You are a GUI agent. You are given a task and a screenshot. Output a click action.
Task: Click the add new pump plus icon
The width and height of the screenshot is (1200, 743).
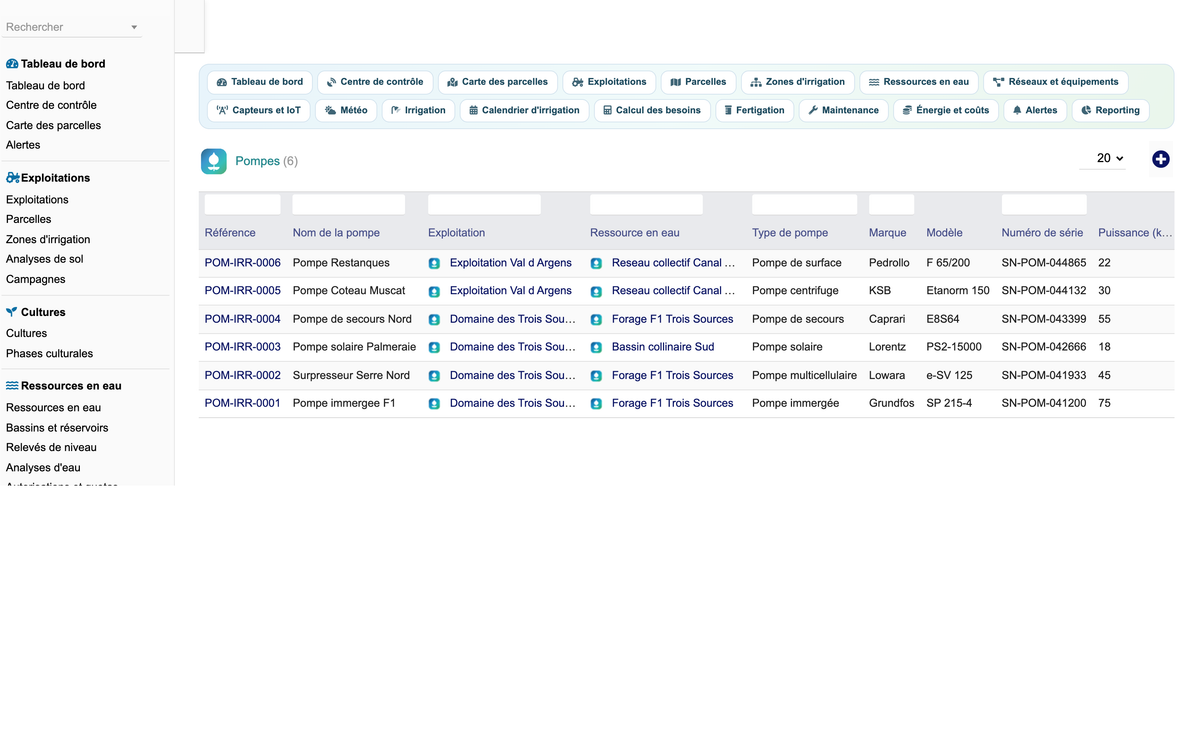(x=1160, y=159)
